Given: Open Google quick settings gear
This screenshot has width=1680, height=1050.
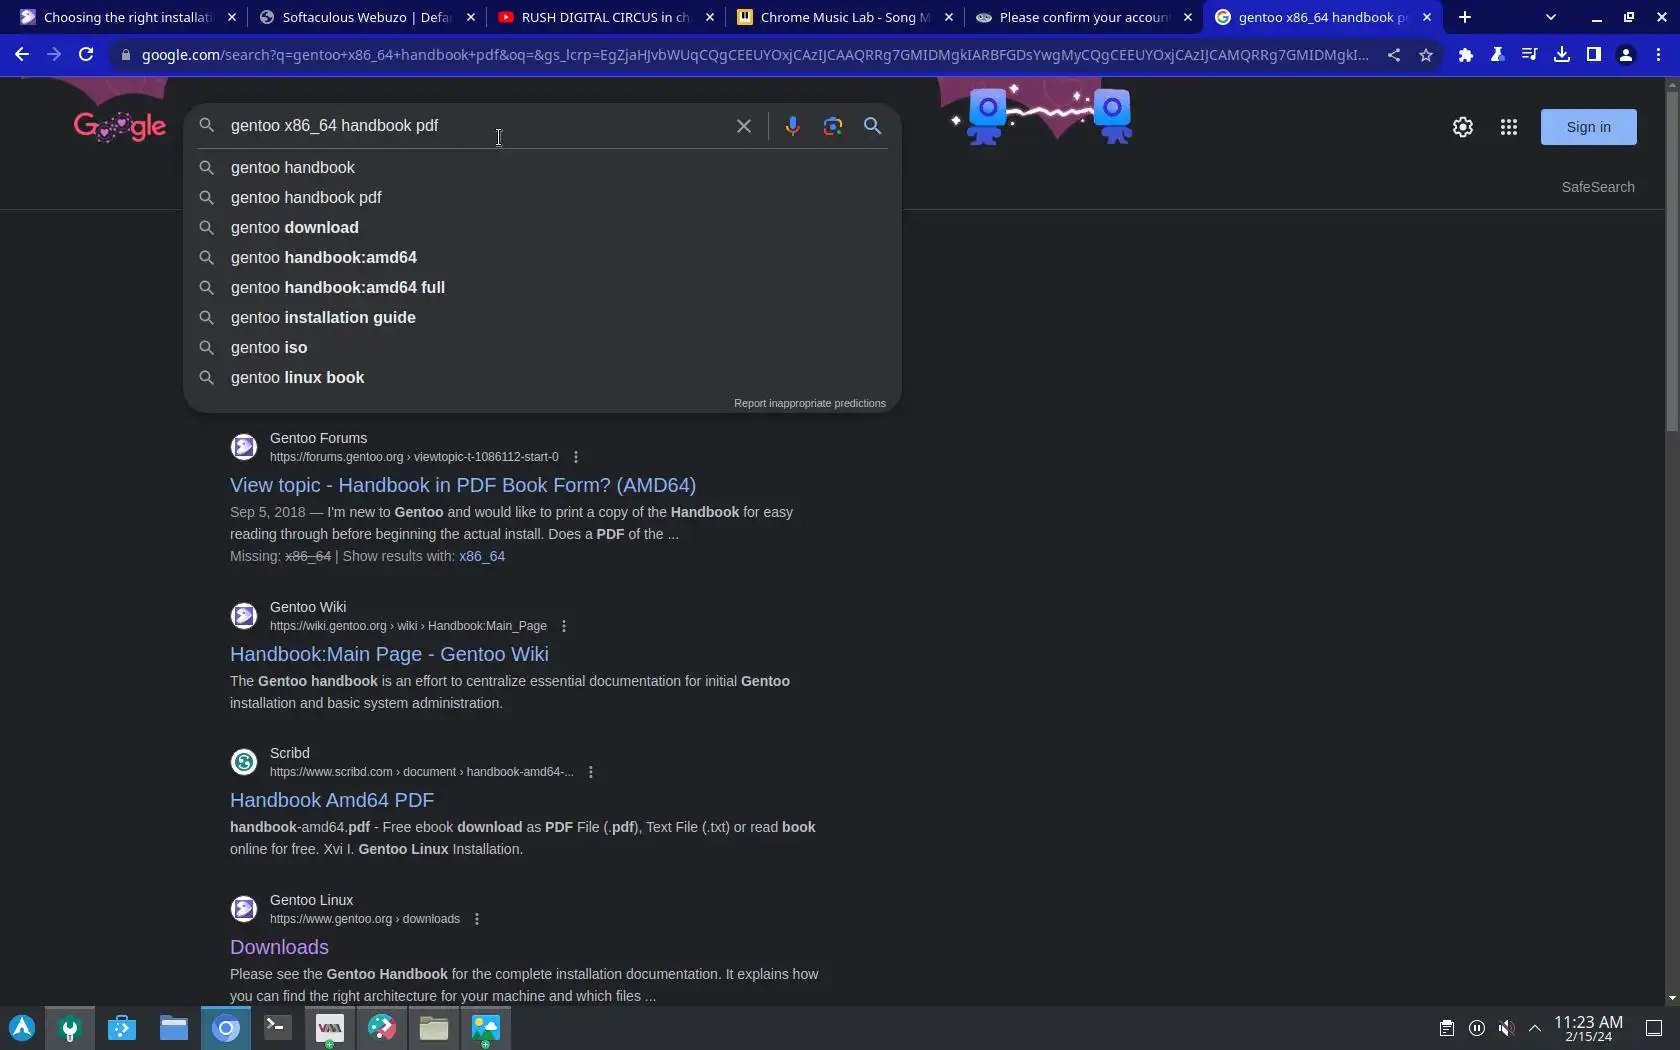Looking at the screenshot, I should coord(1462,127).
